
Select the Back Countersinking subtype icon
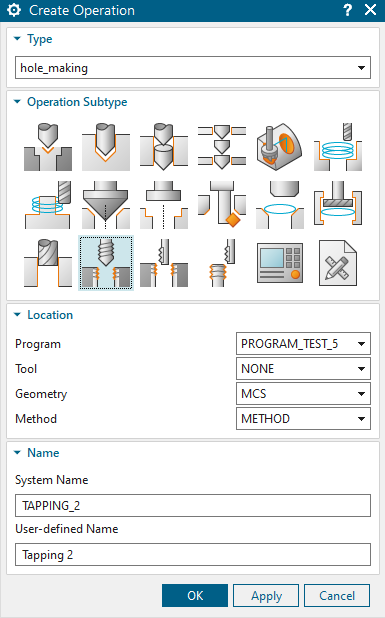(x=280, y=147)
